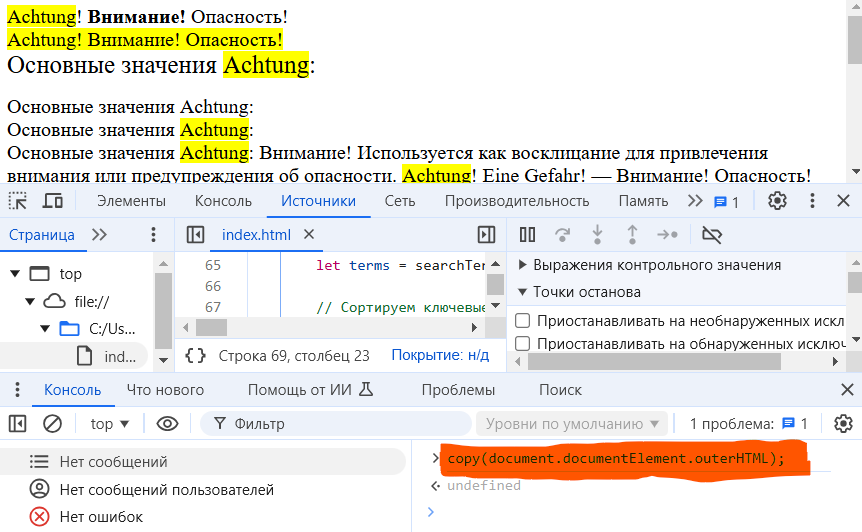Viewport: 862px width, 532px height.
Task: Step over next function call
Action: [x=562, y=235]
